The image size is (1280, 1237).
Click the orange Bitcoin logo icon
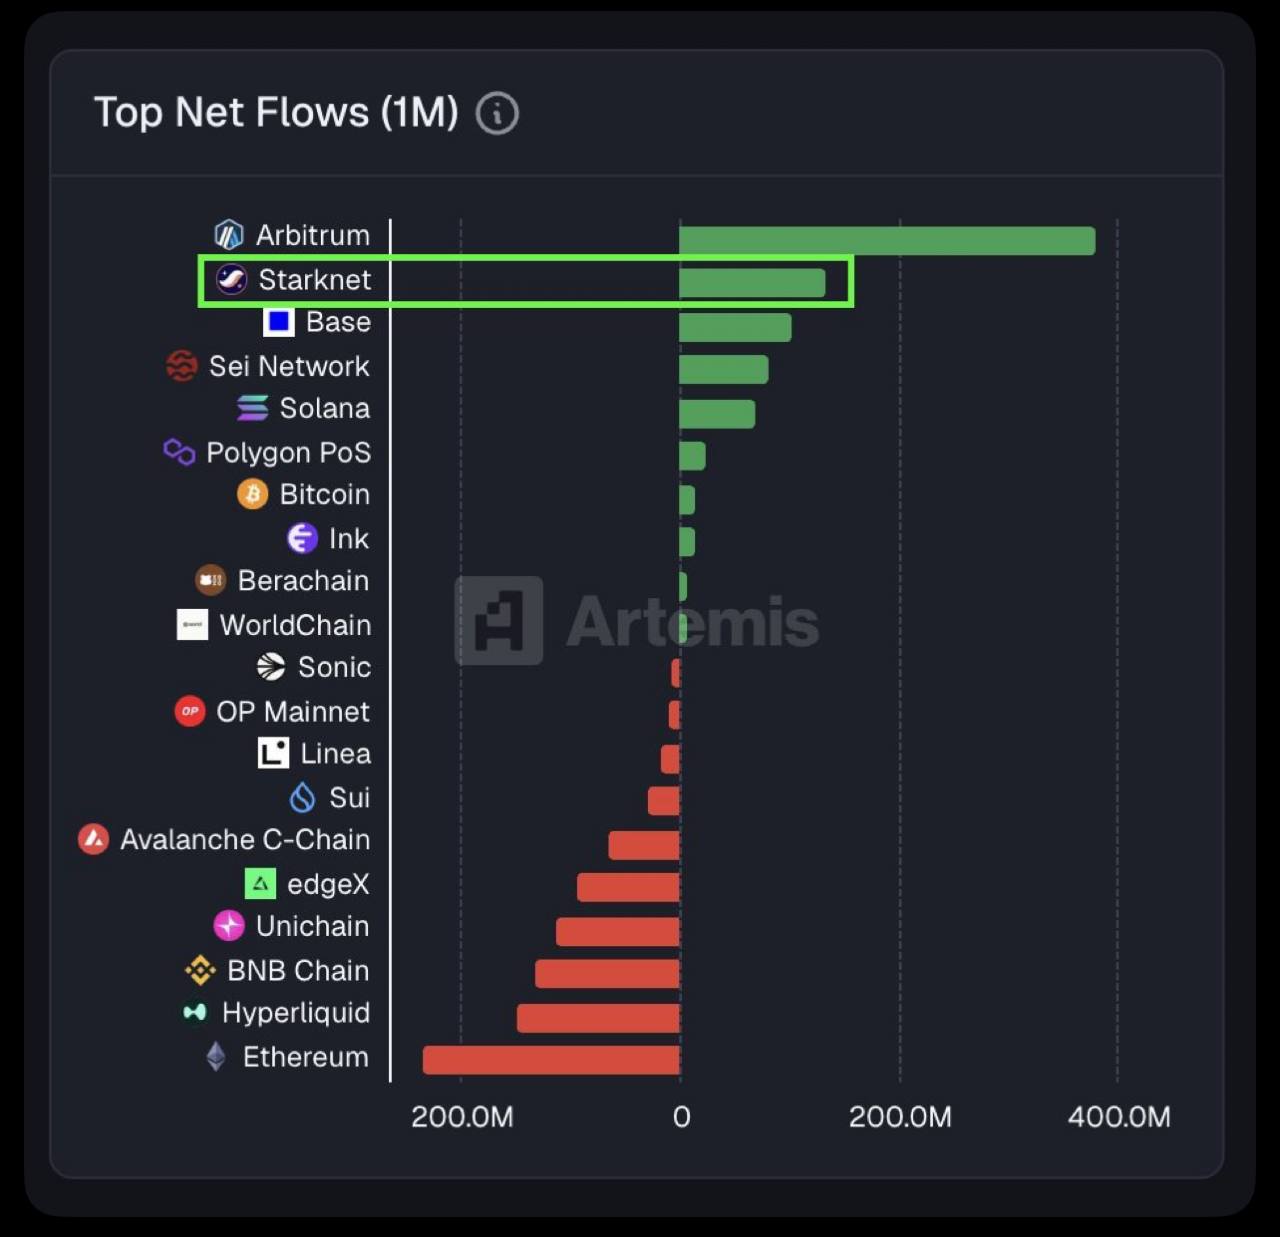252,494
